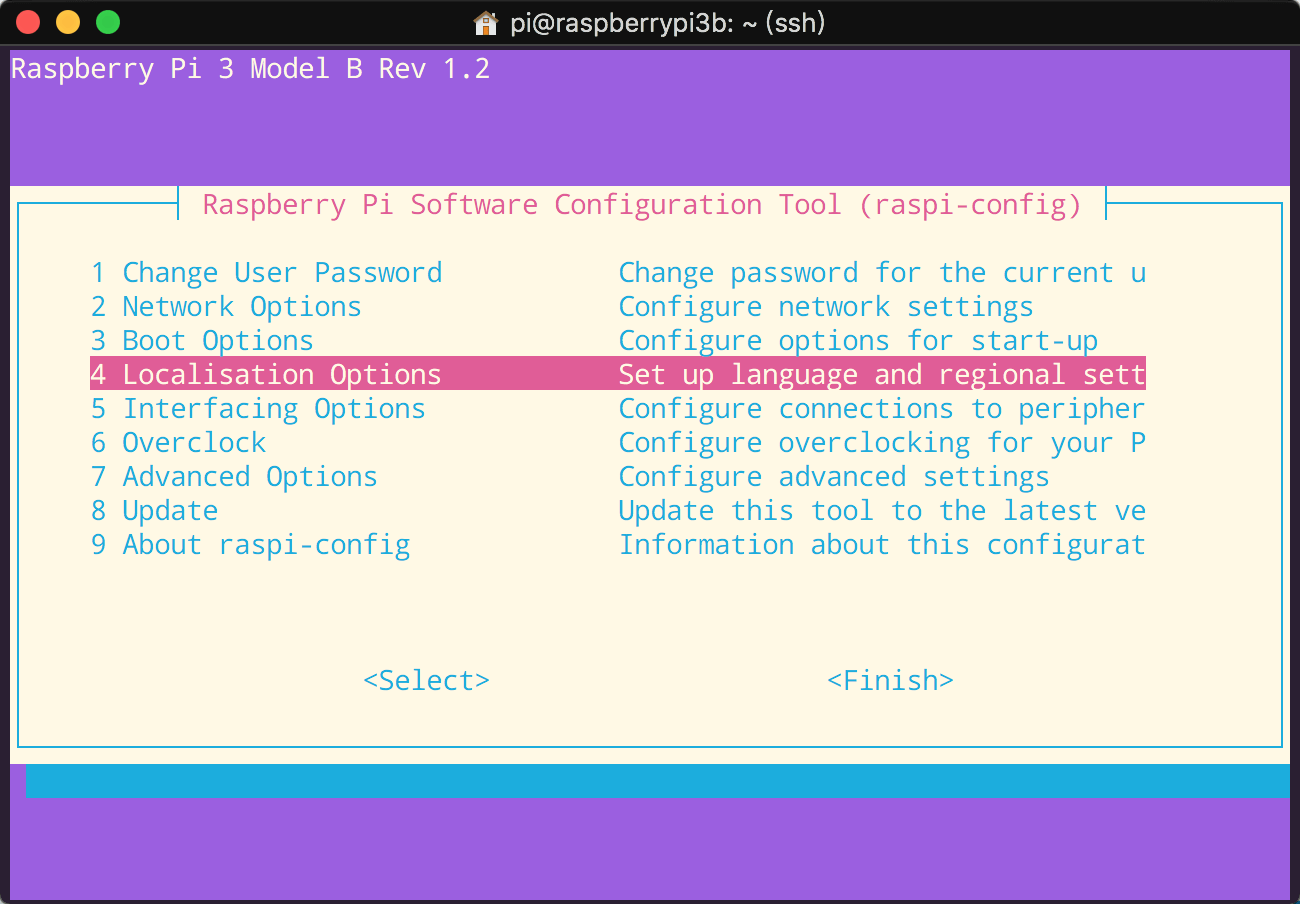1300x904 pixels.
Task: Choose 3 Boot Options entry
Action: coord(202,341)
